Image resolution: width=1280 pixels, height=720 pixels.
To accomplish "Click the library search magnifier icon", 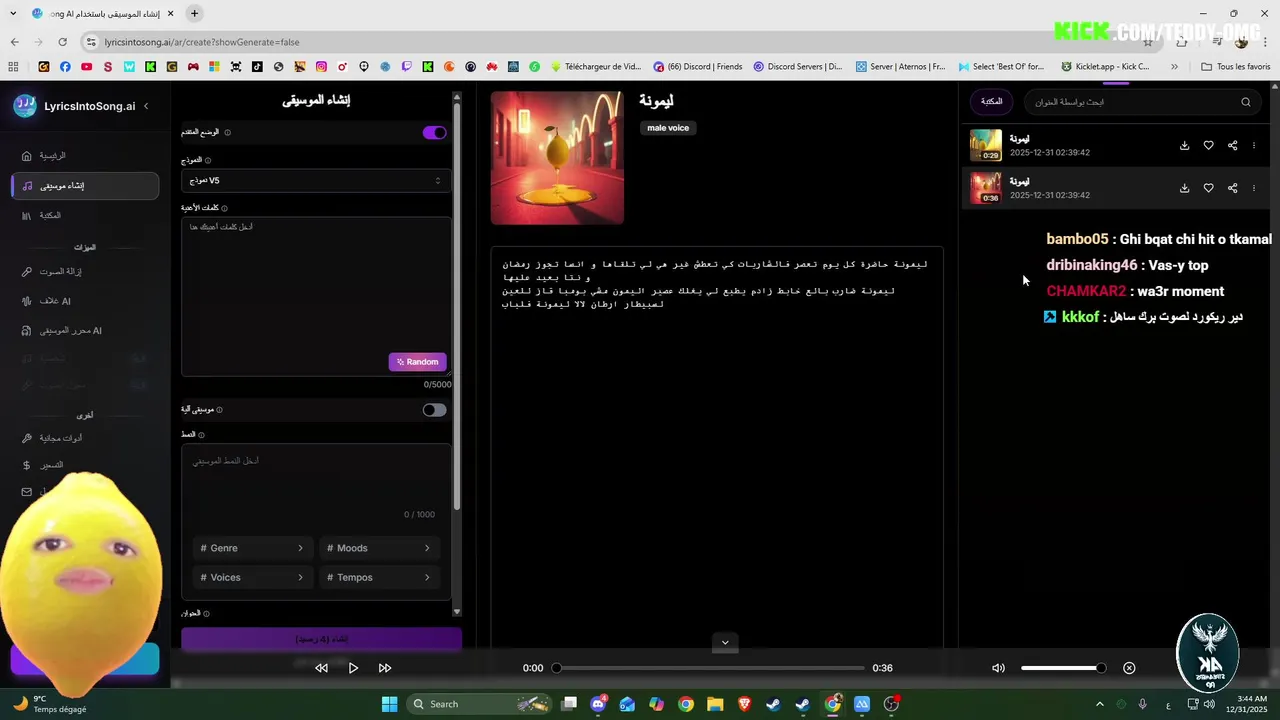I will (x=1246, y=102).
